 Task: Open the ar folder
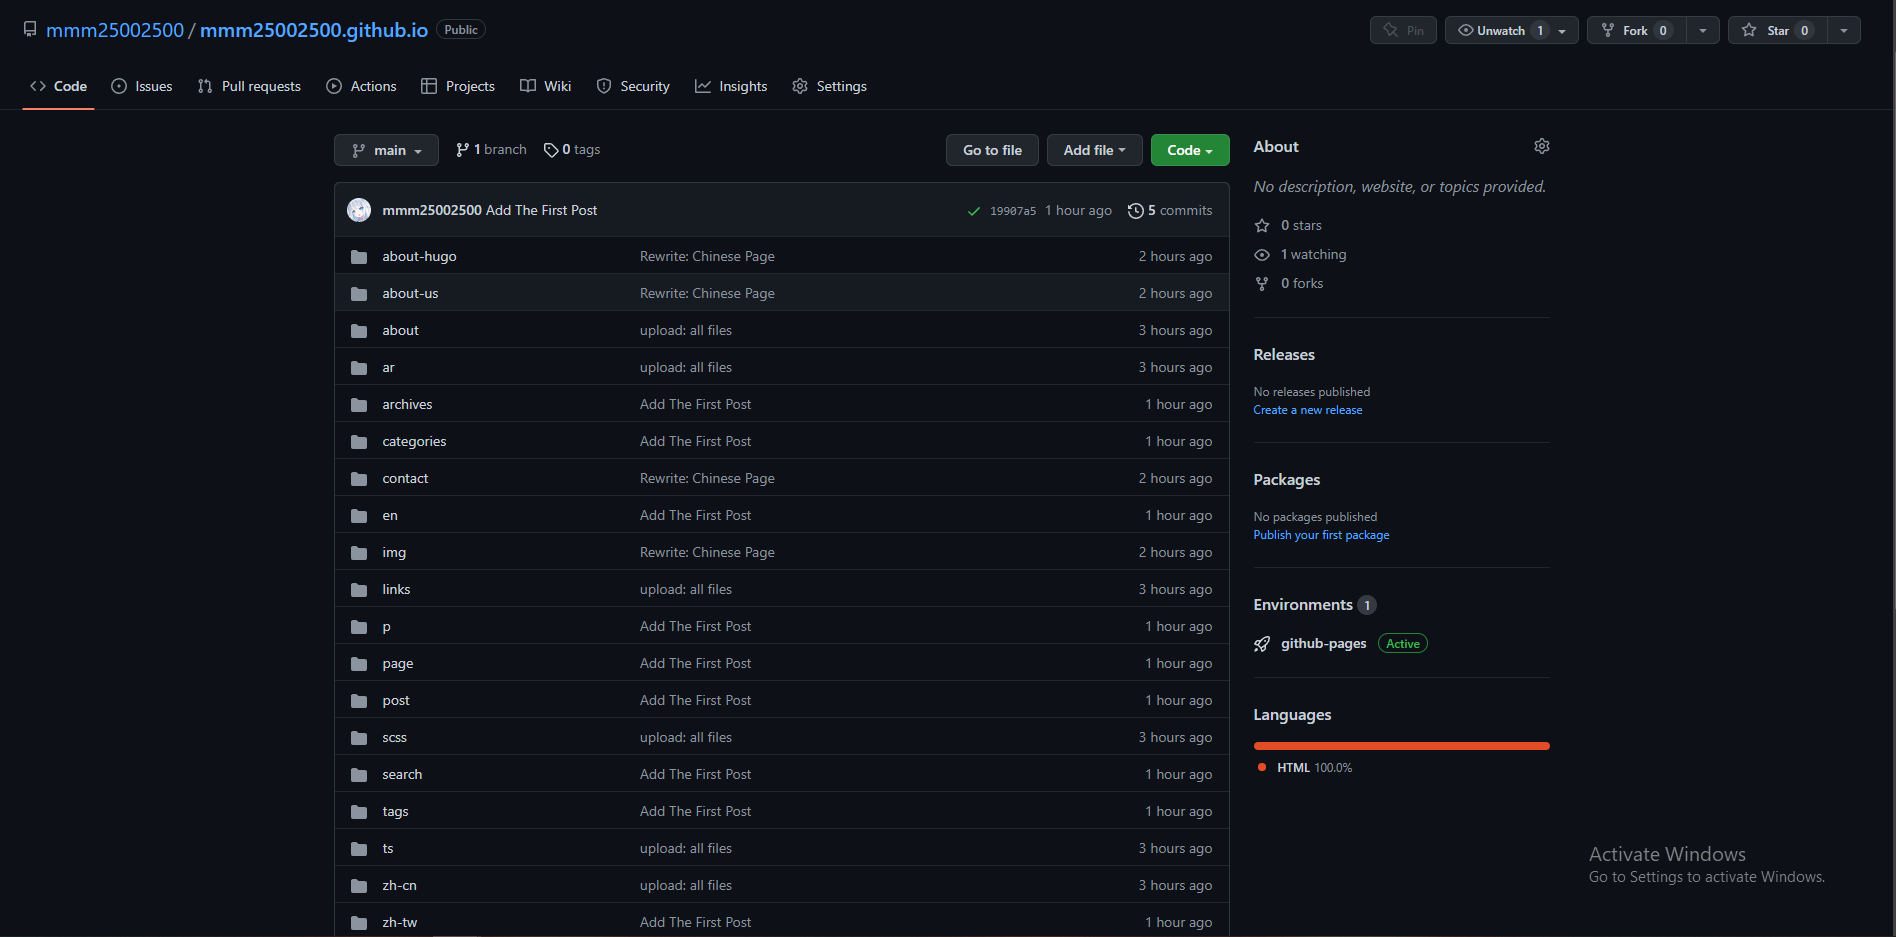click(x=388, y=367)
